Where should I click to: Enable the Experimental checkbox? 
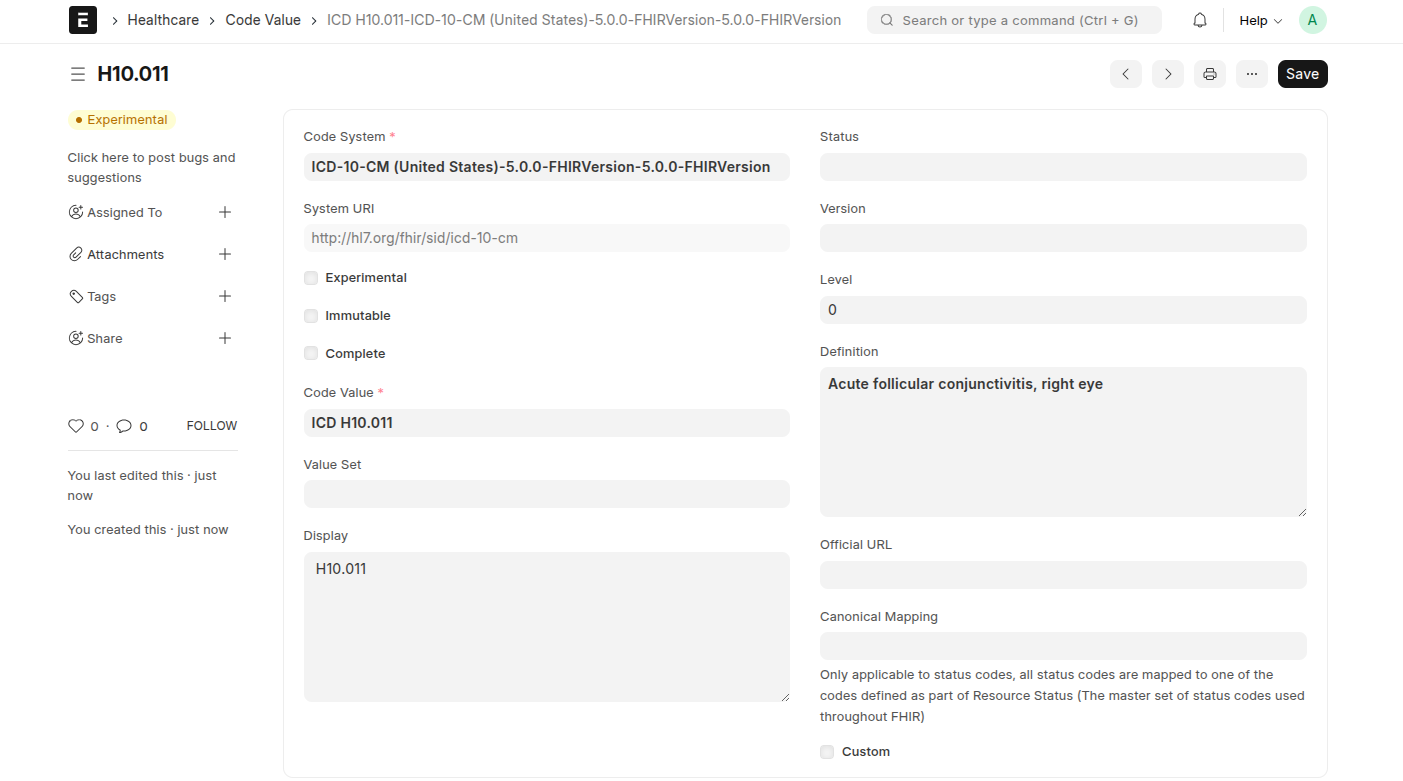311,278
